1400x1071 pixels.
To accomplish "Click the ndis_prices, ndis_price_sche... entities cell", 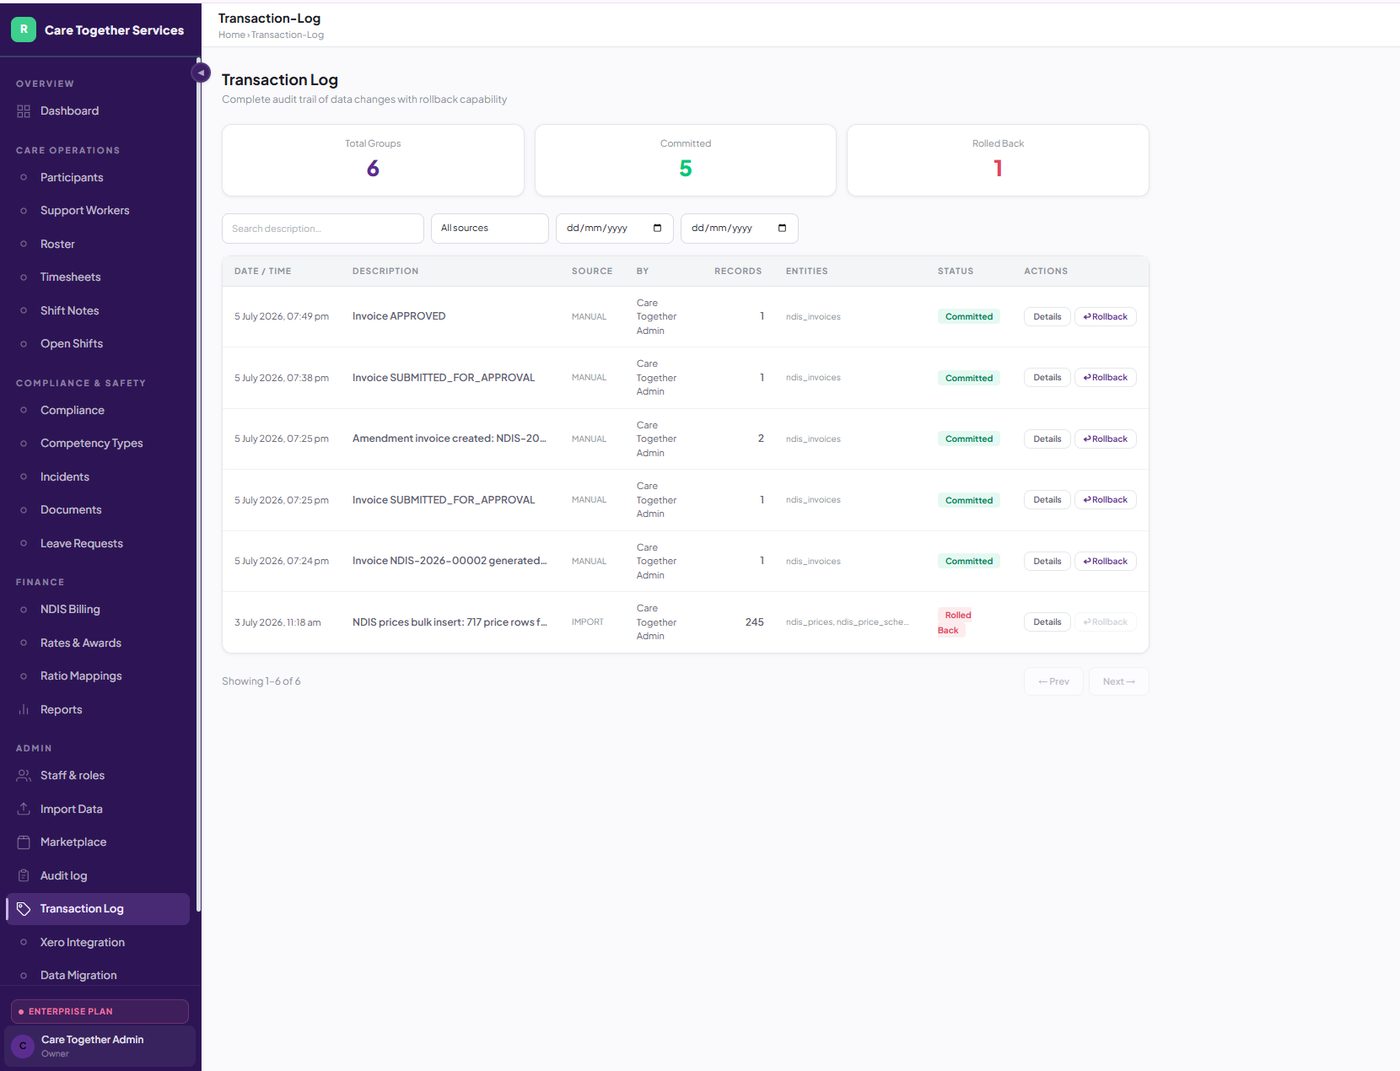I will pyautogui.click(x=847, y=622).
